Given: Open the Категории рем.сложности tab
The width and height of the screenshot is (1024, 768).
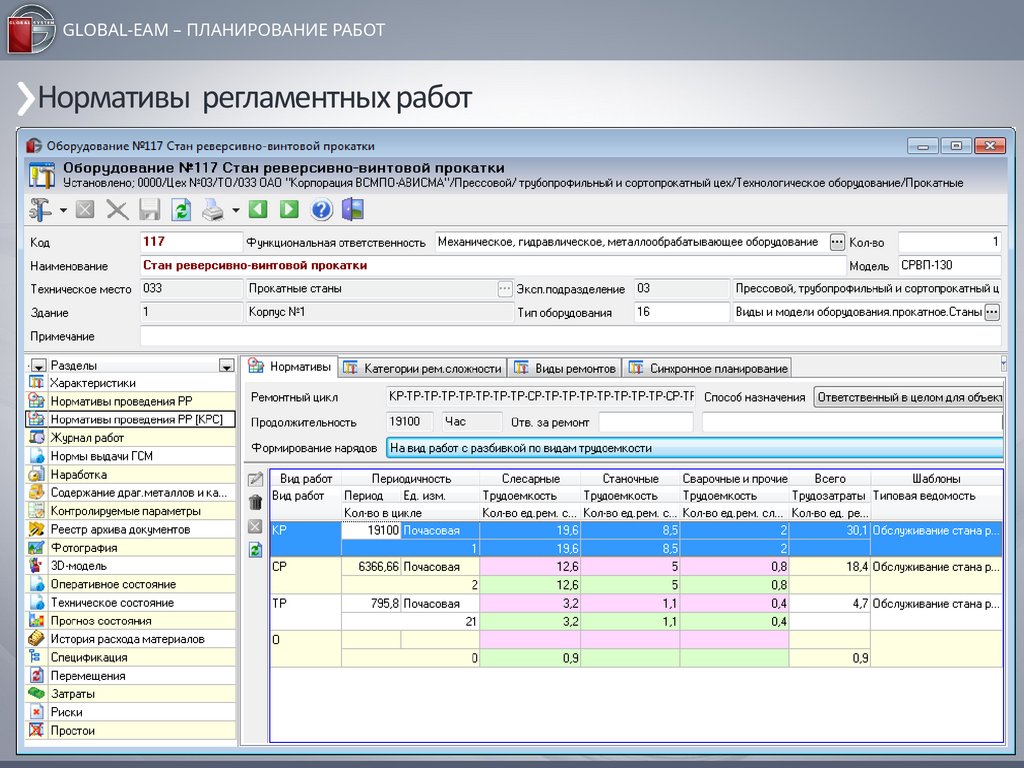Looking at the screenshot, I should tap(423, 368).
